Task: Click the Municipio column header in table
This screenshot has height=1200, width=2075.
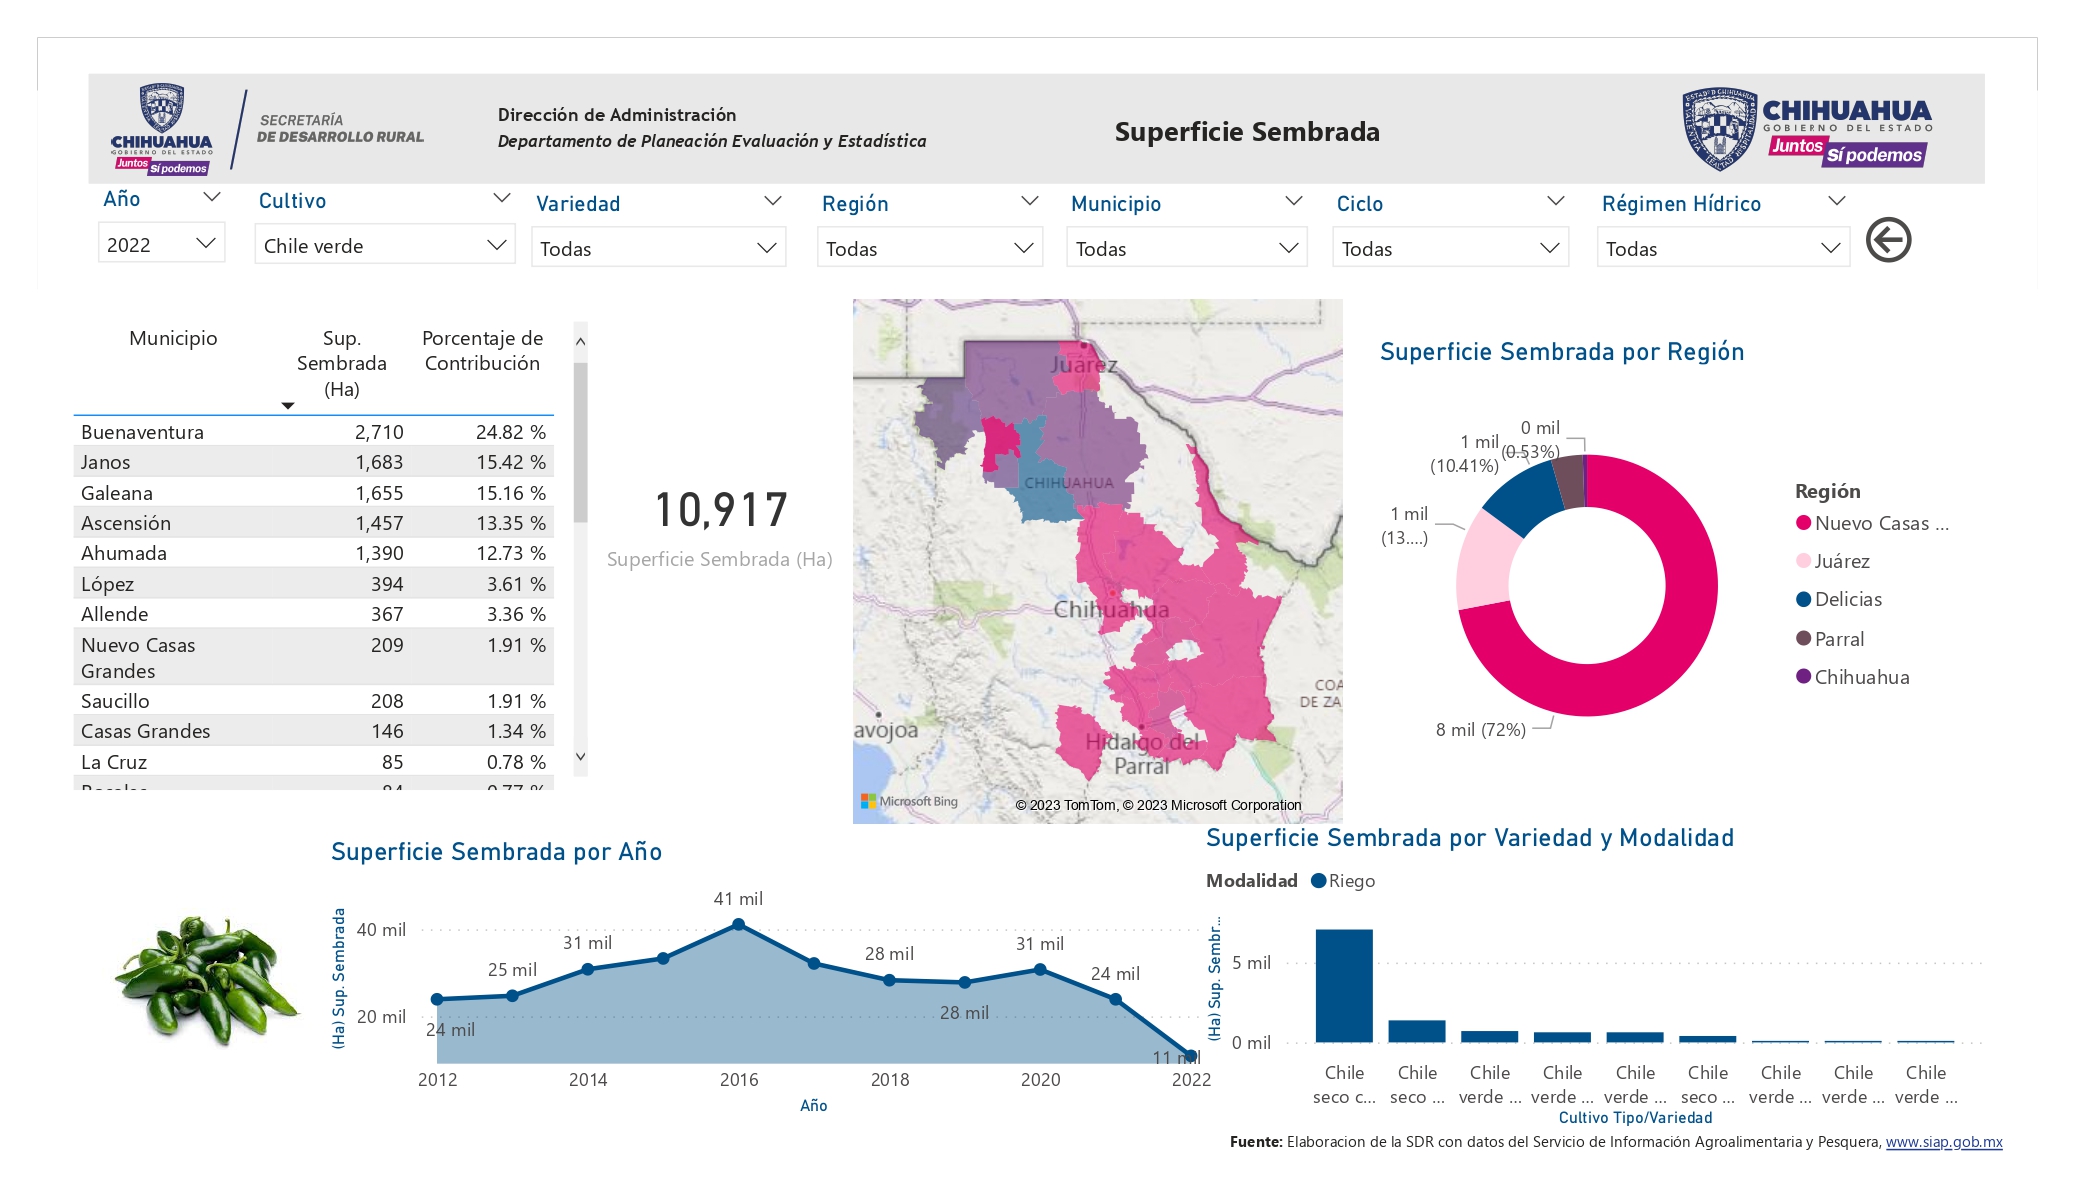Action: [173, 338]
